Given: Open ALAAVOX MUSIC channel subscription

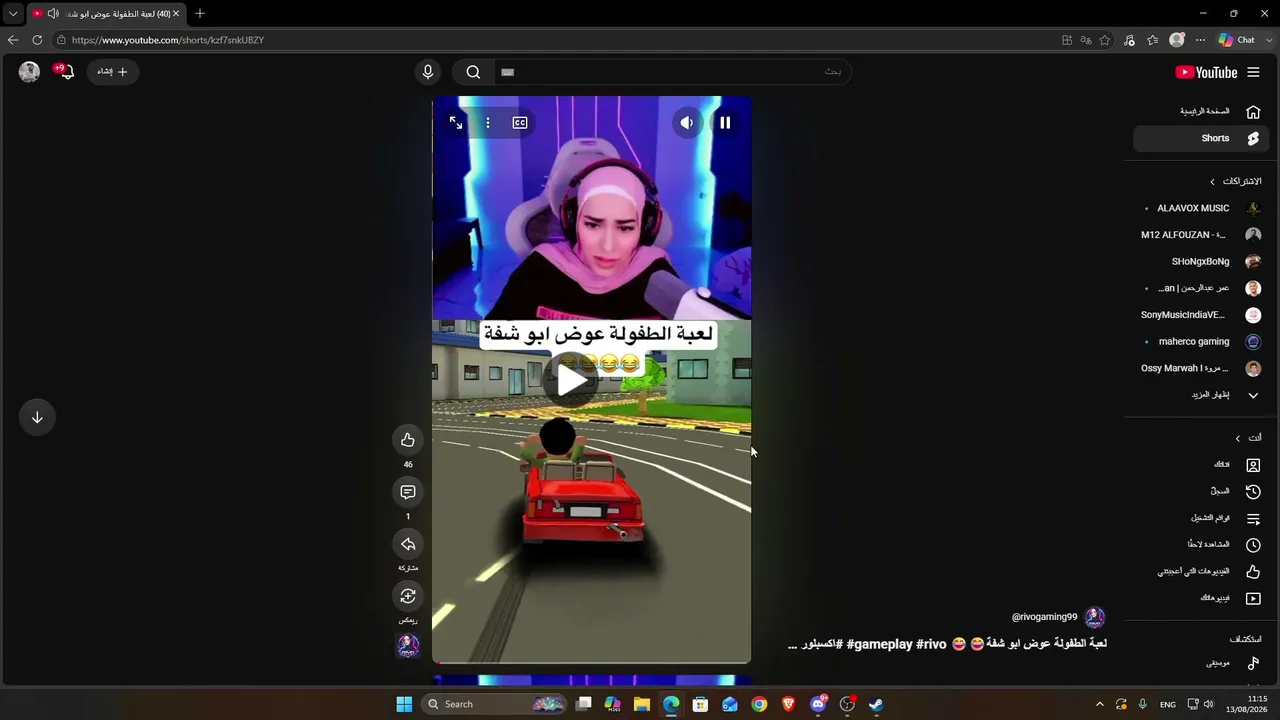Looking at the screenshot, I should 1201,208.
